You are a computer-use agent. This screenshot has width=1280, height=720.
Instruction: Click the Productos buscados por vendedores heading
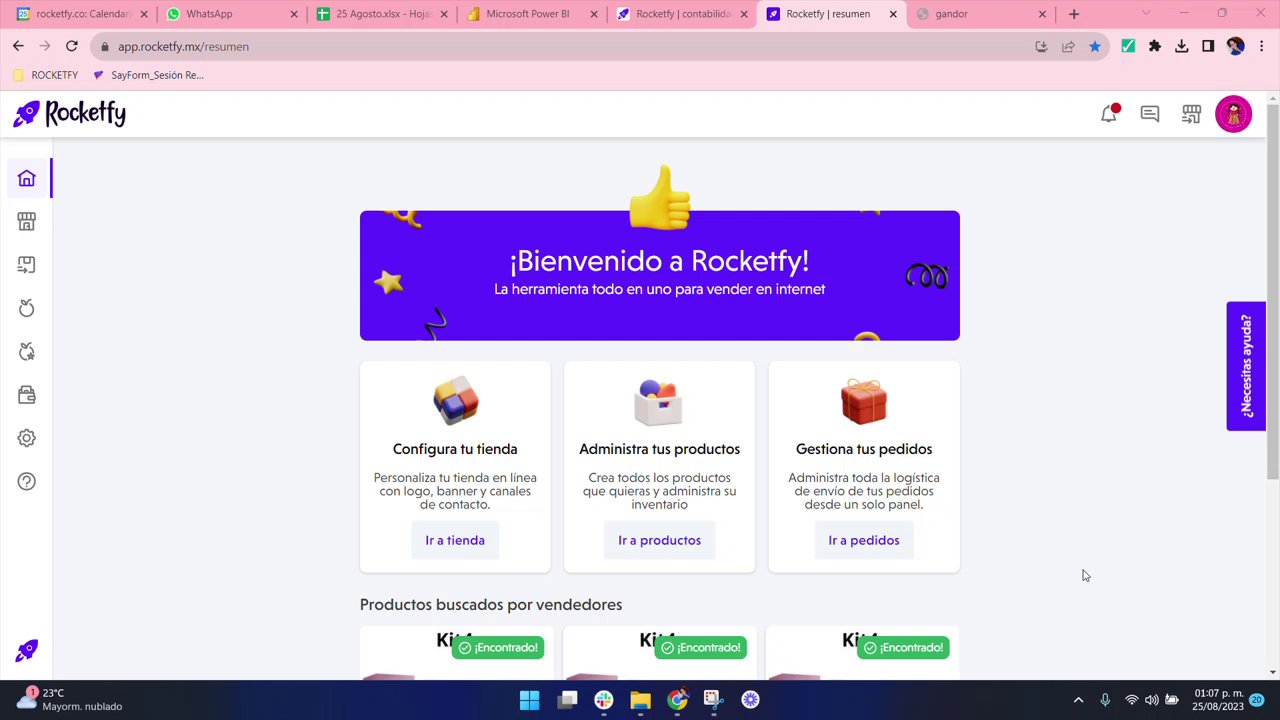pos(491,604)
